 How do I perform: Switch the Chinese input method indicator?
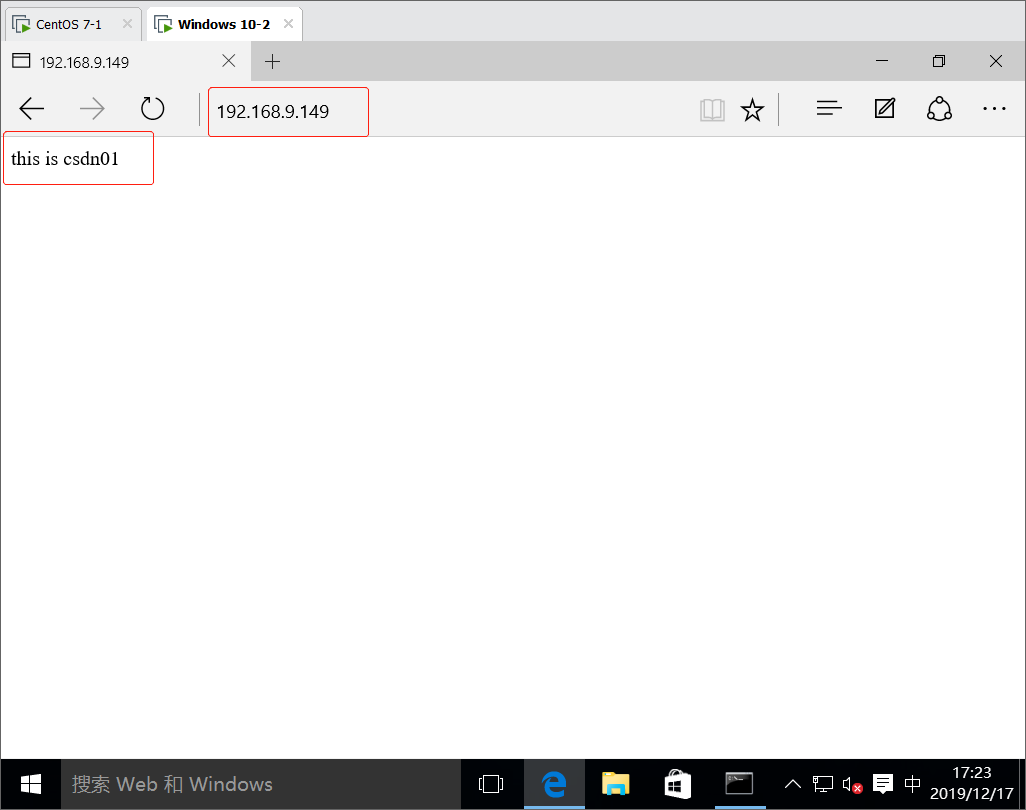pyautogui.click(x=912, y=784)
